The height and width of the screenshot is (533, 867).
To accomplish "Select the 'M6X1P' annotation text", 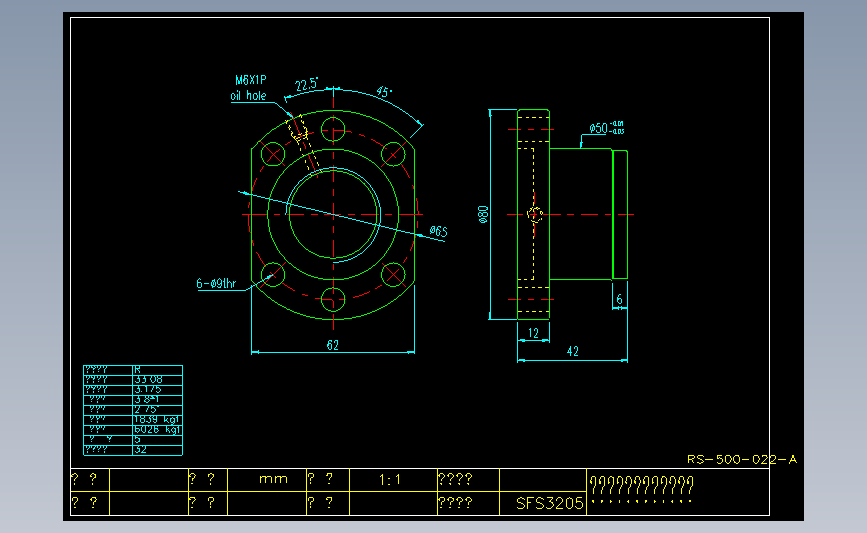I will tap(250, 80).
